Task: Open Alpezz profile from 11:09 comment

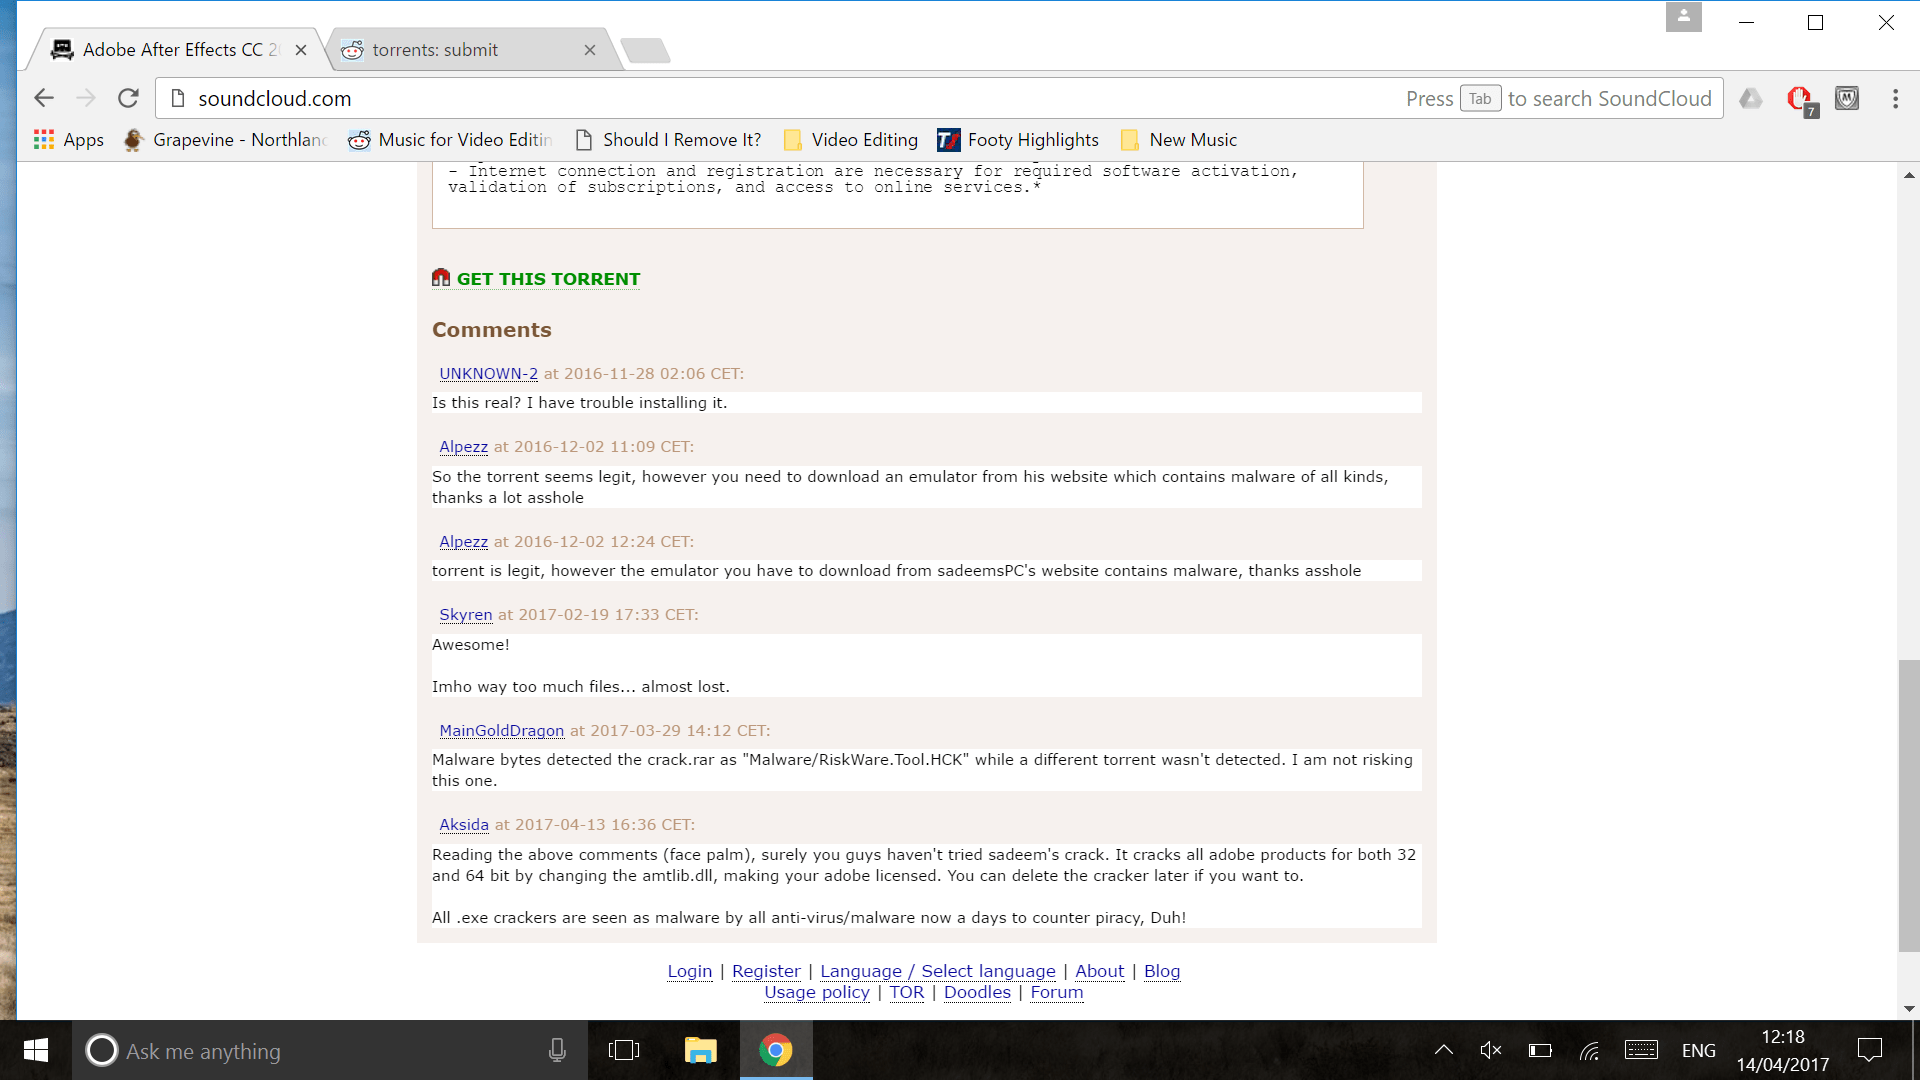Action: tap(463, 447)
